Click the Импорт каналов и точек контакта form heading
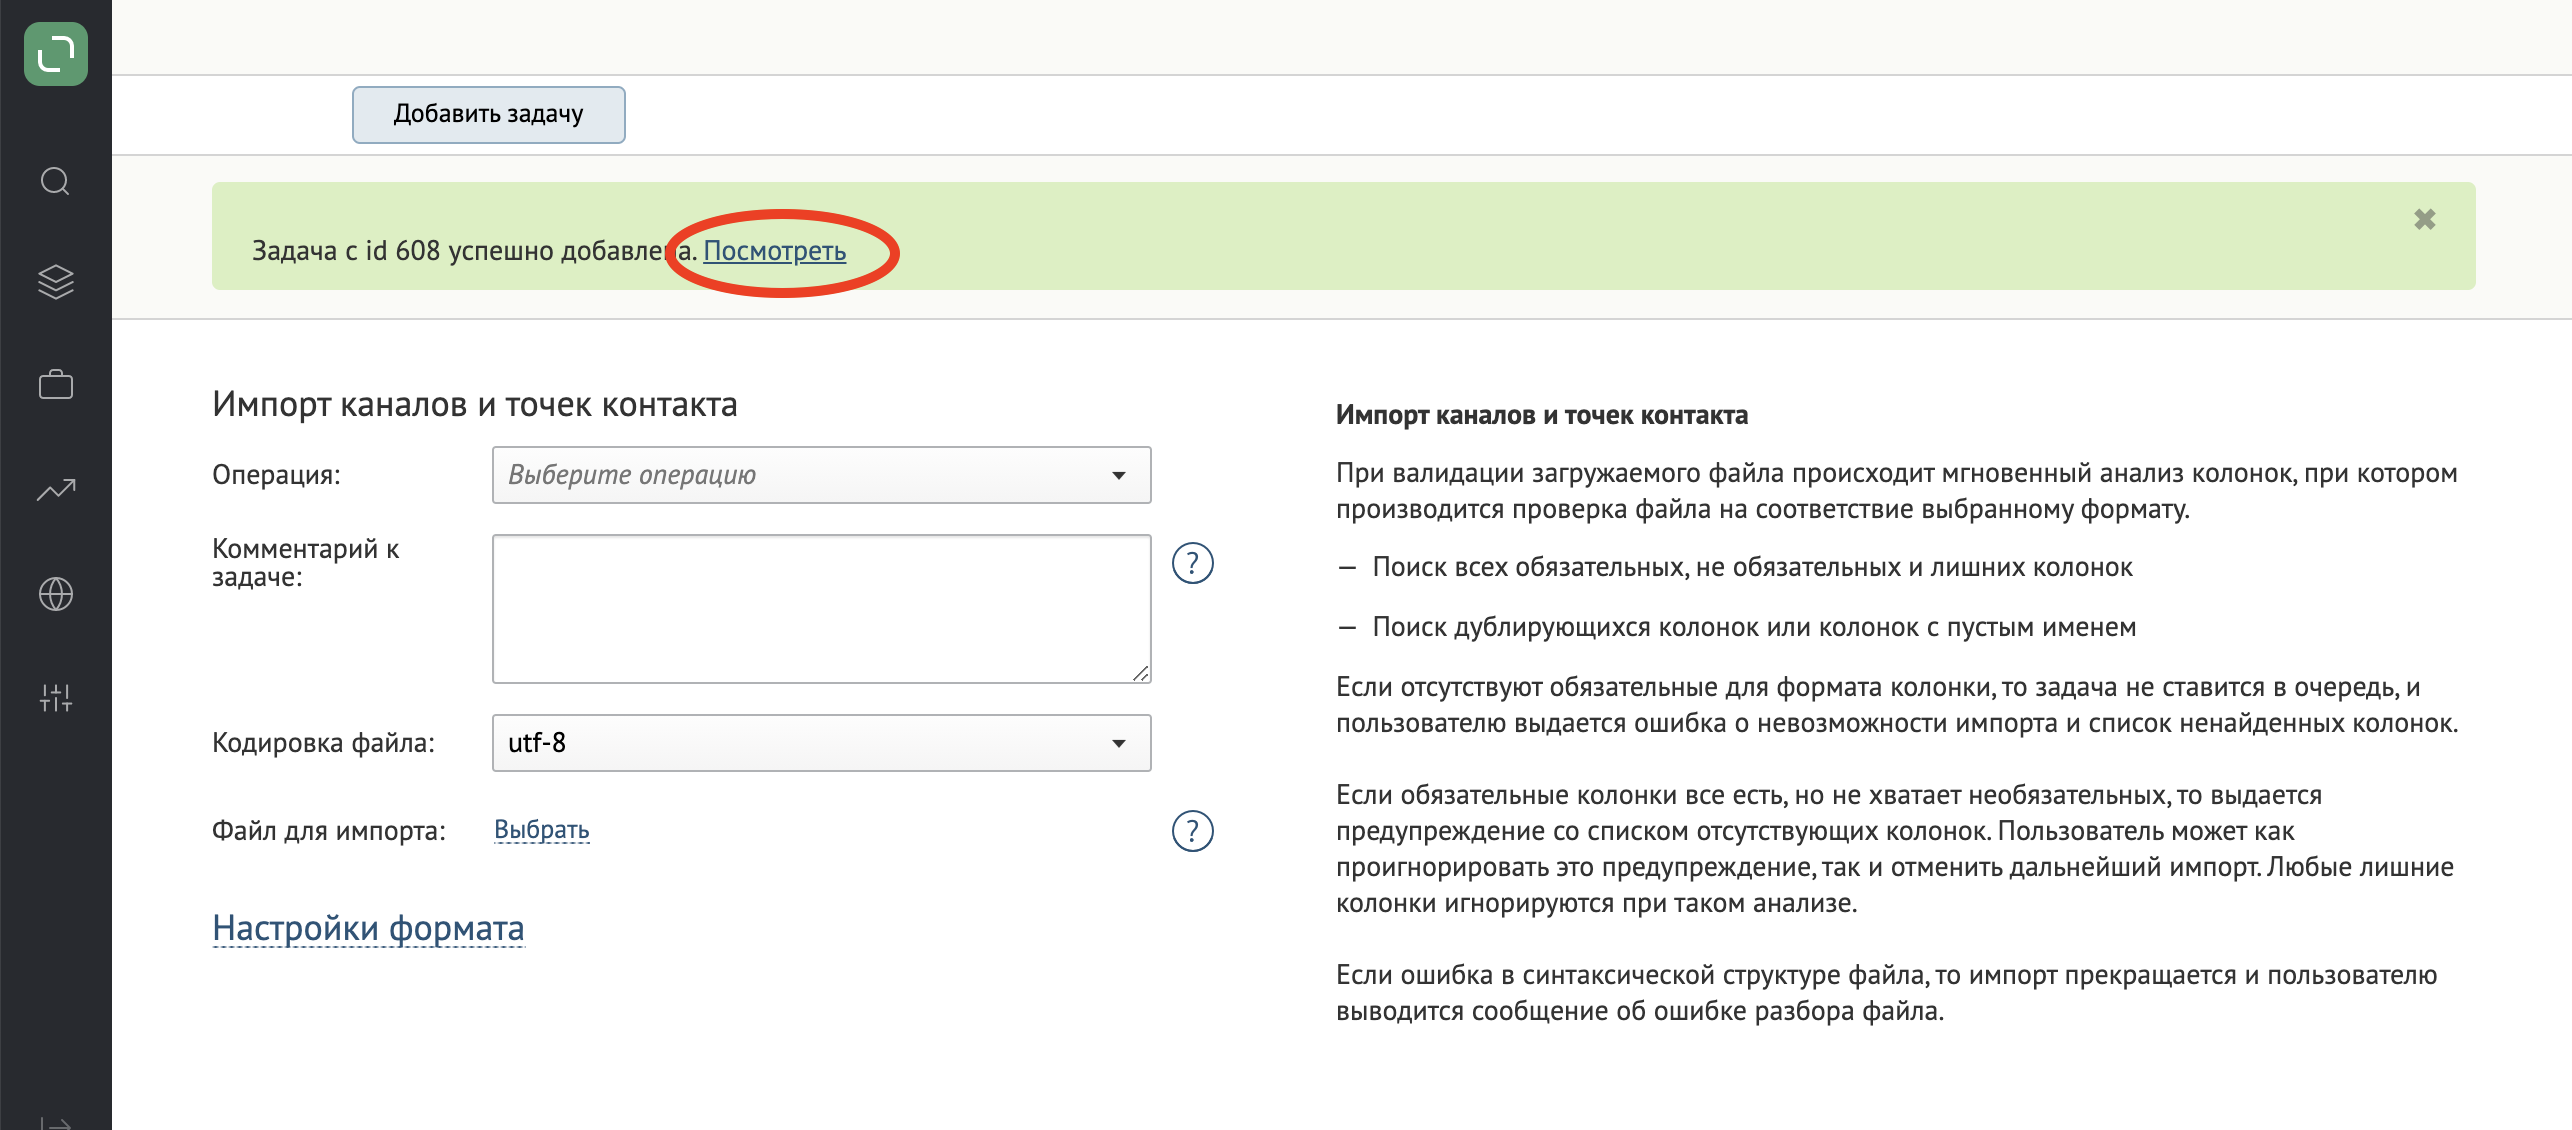Viewport: 2572px width, 1130px height. pyautogui.click(x=475, y=404)
